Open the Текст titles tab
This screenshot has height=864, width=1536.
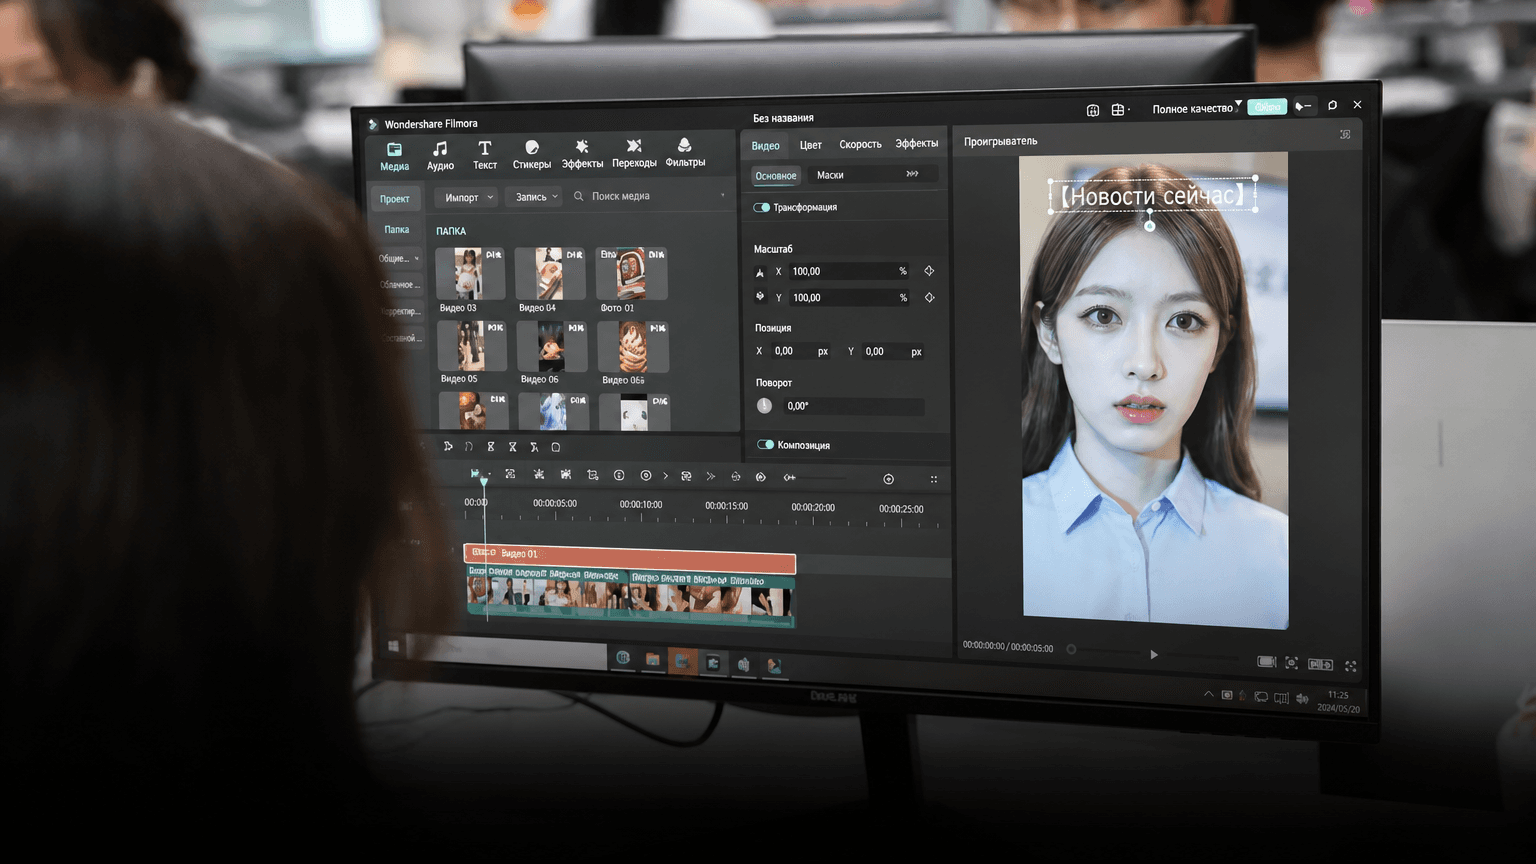click(485, 156)
